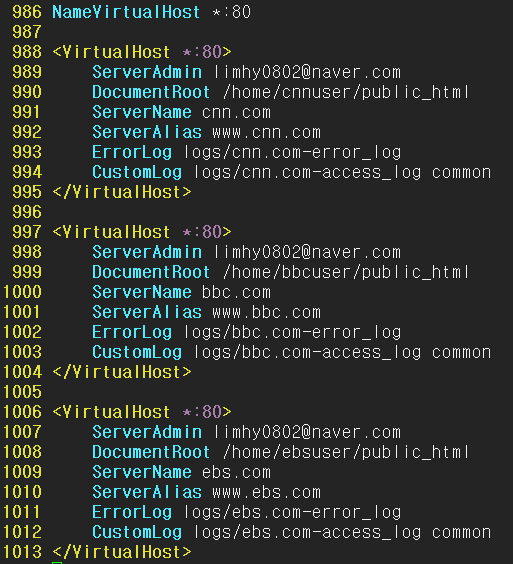Click CustomLog keyword on line 1003

click(137, 352)
